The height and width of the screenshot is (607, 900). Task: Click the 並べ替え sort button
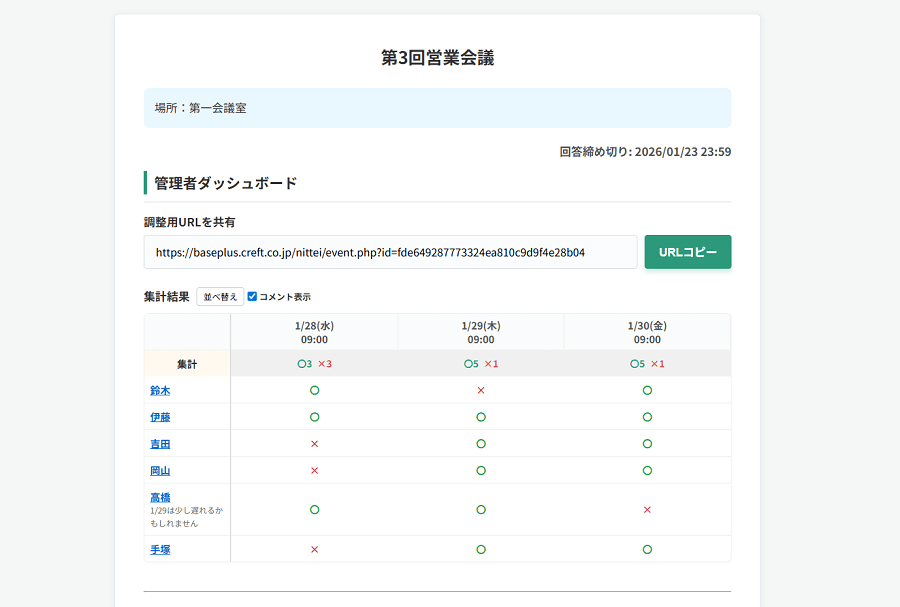tap(220, 297)
